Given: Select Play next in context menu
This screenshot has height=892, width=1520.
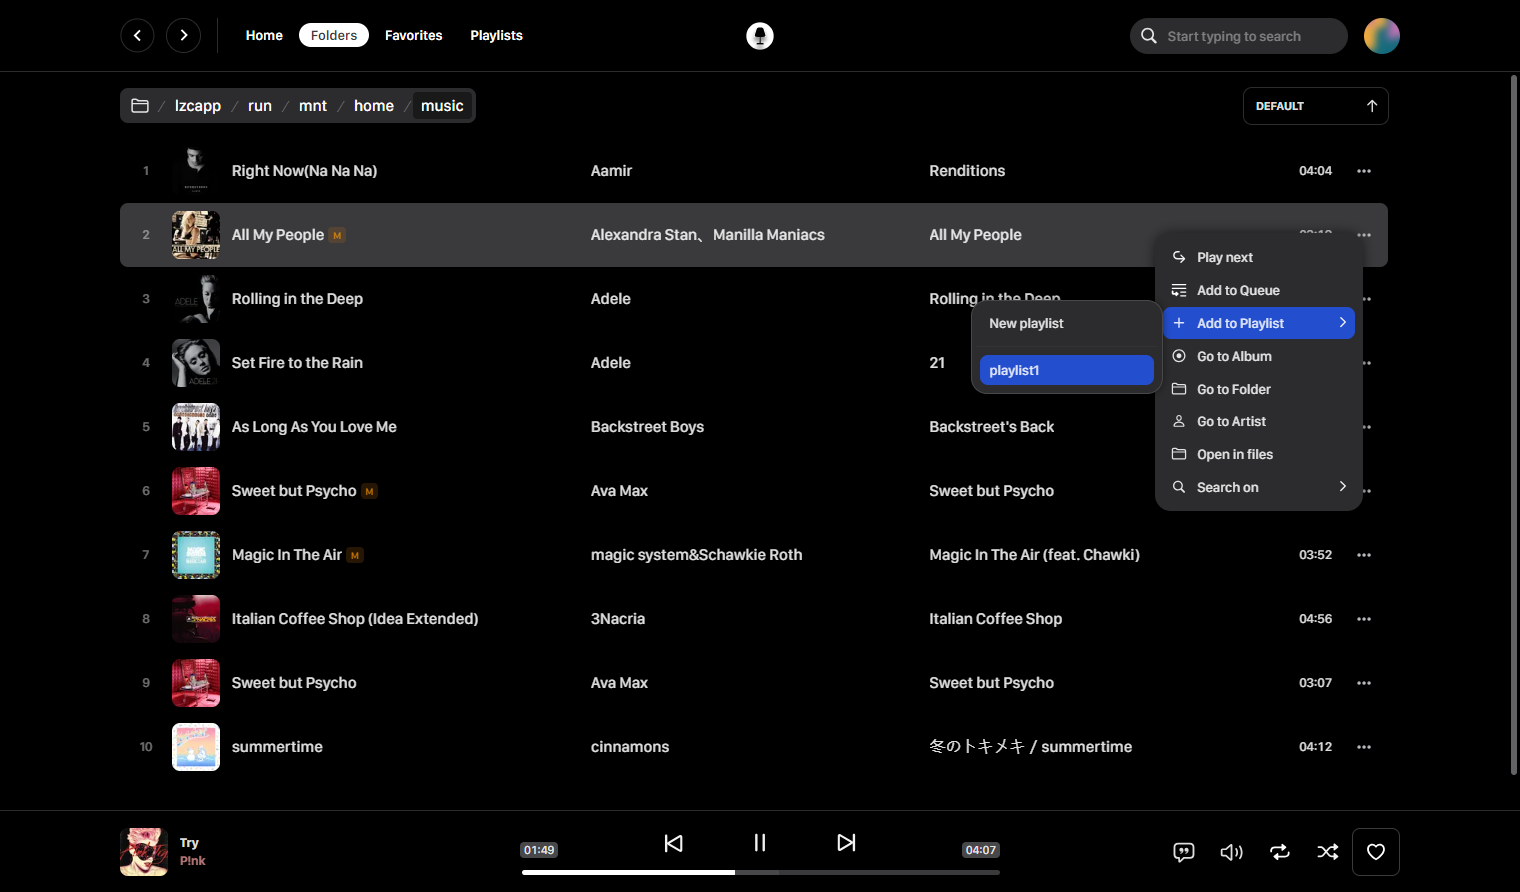Looking at the screenshot, I should pos(1259,257).
